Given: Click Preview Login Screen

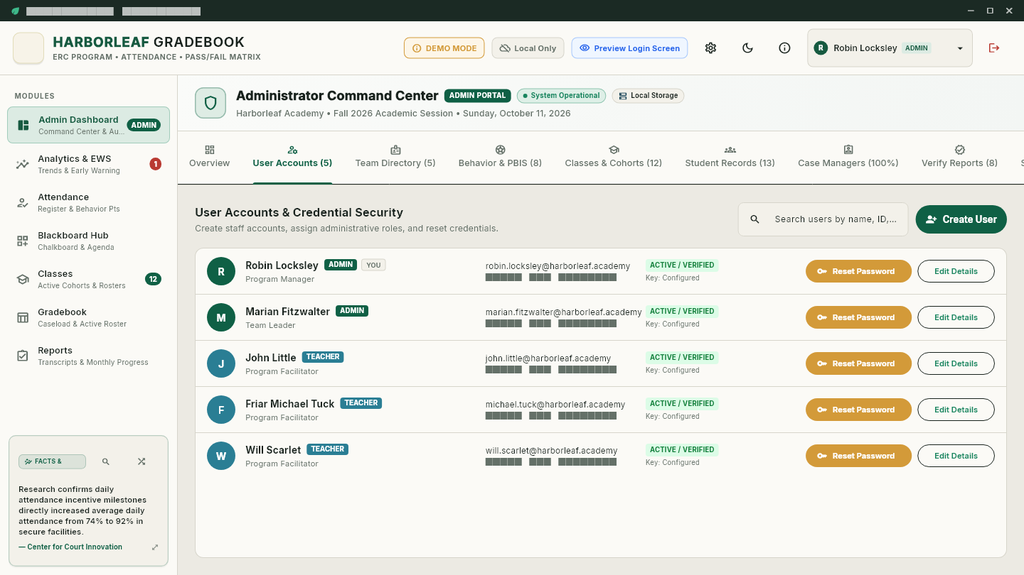Looking at the screenshot, I should (x=630, y=48).
